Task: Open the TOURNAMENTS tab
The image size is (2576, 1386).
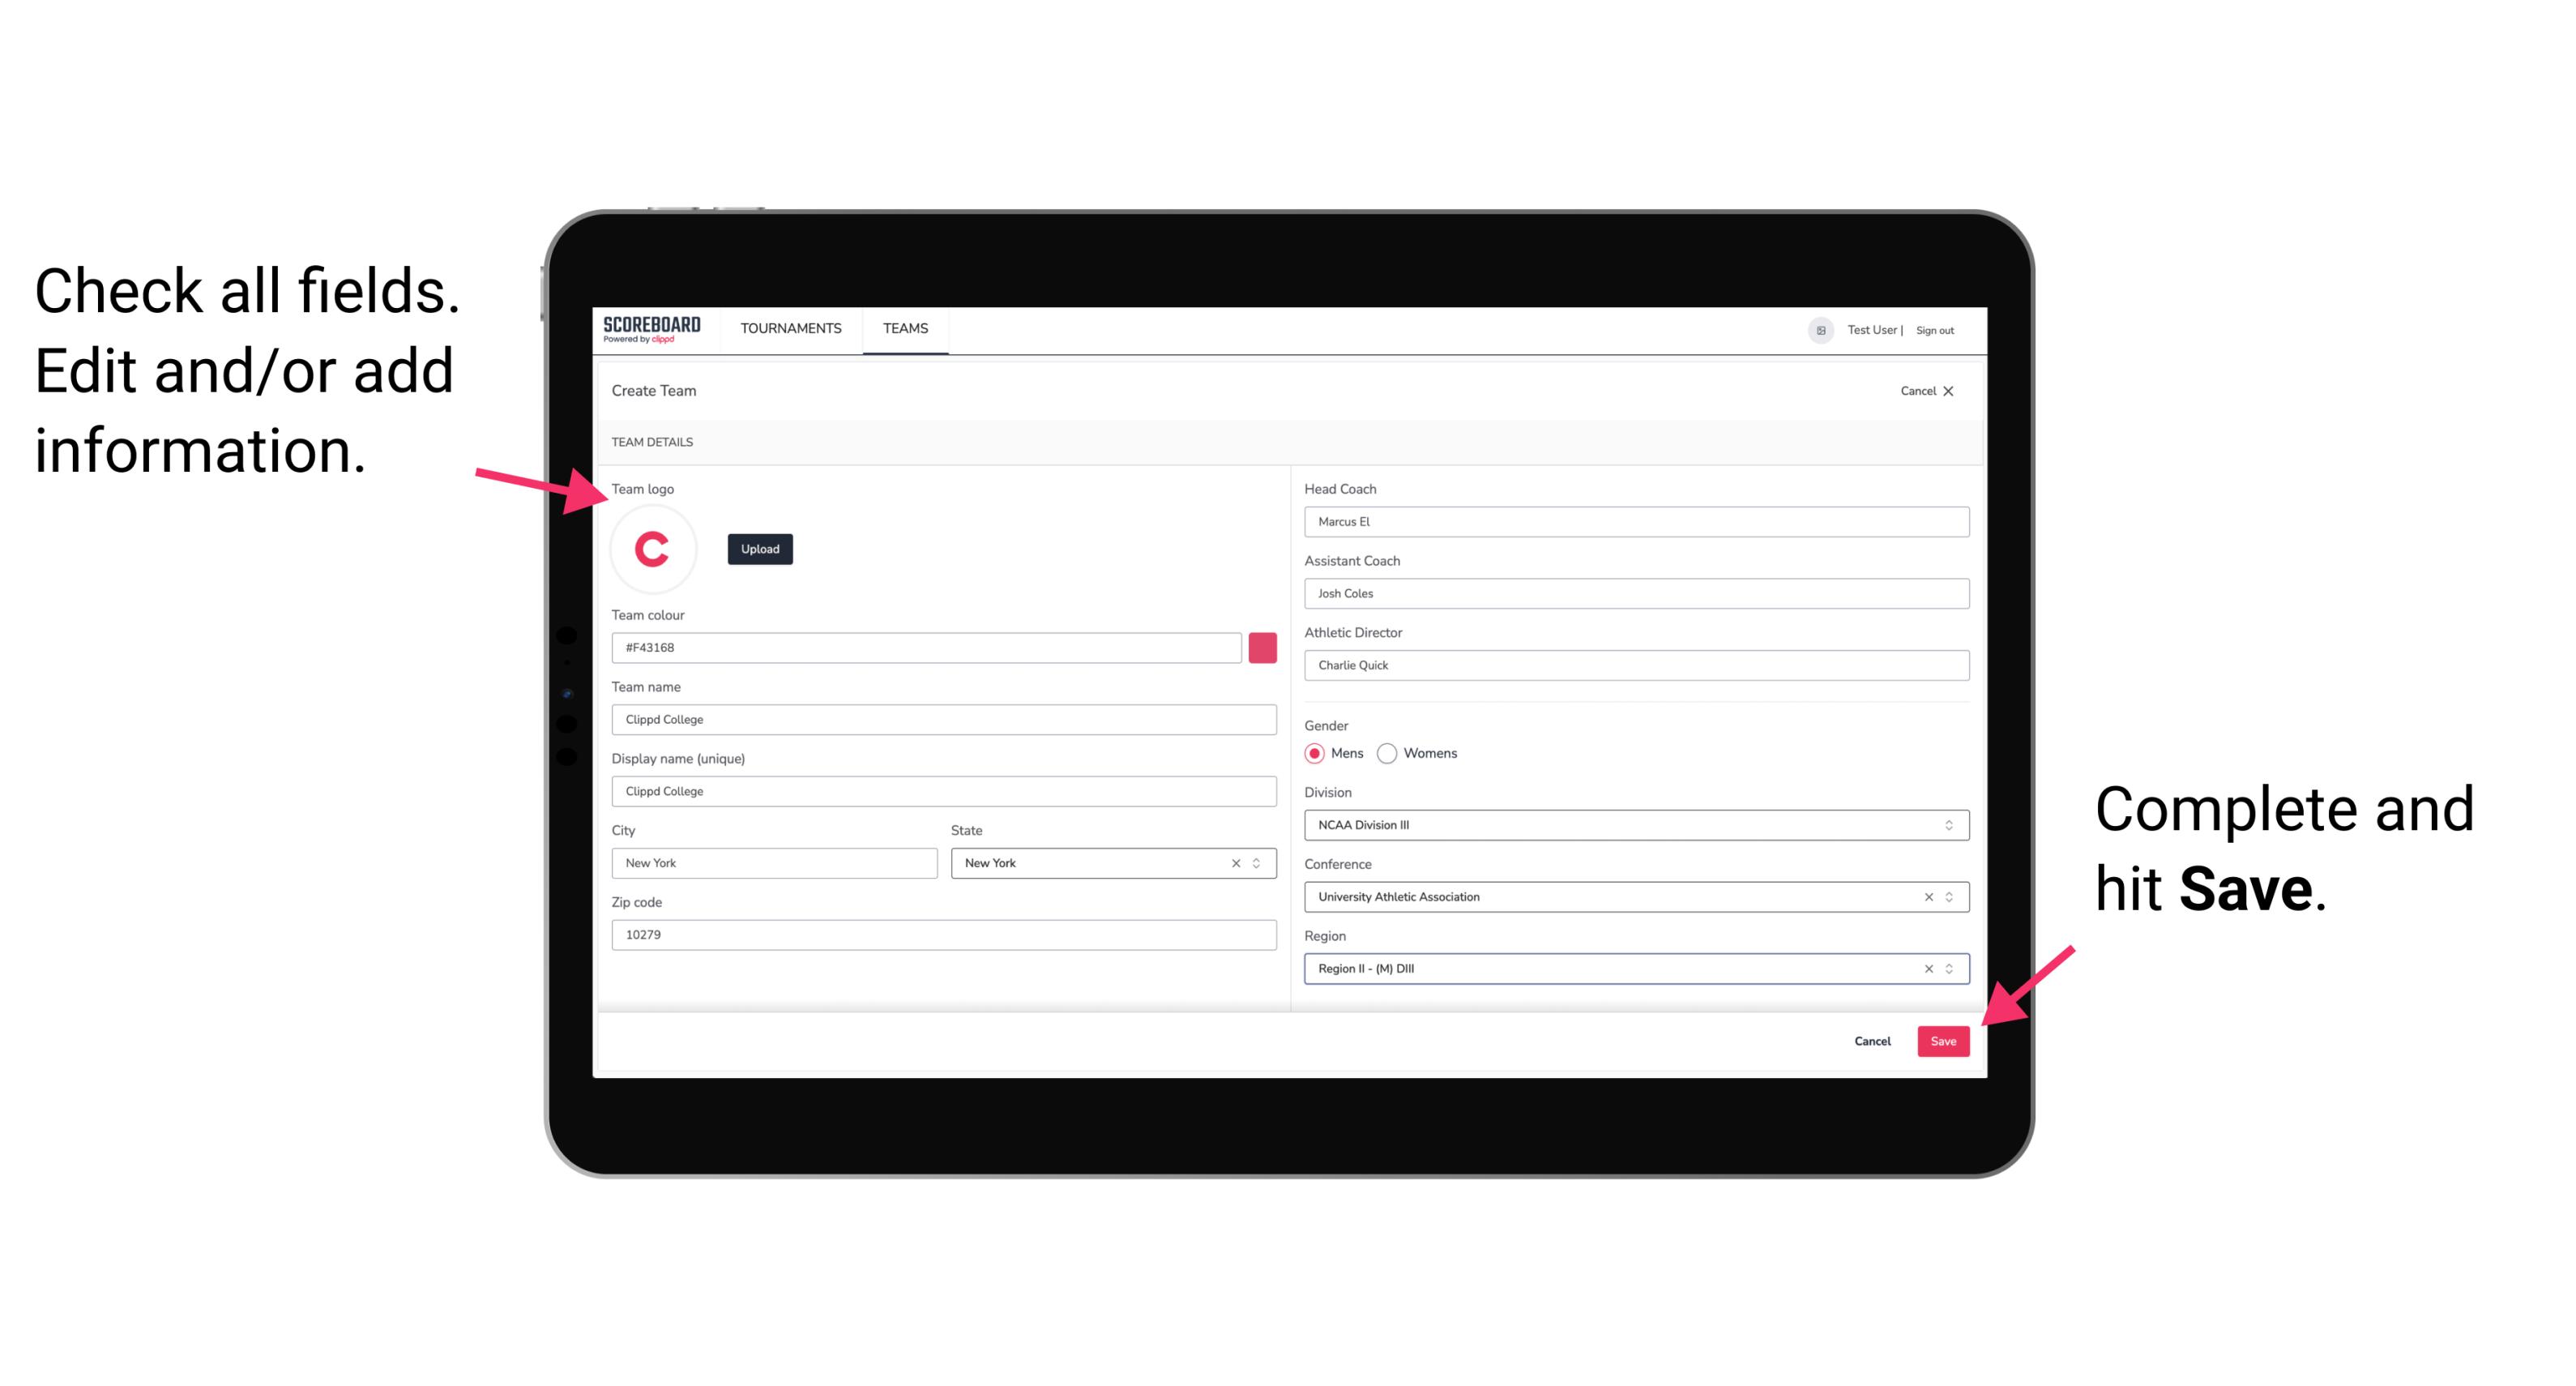Action: (792, 327)
